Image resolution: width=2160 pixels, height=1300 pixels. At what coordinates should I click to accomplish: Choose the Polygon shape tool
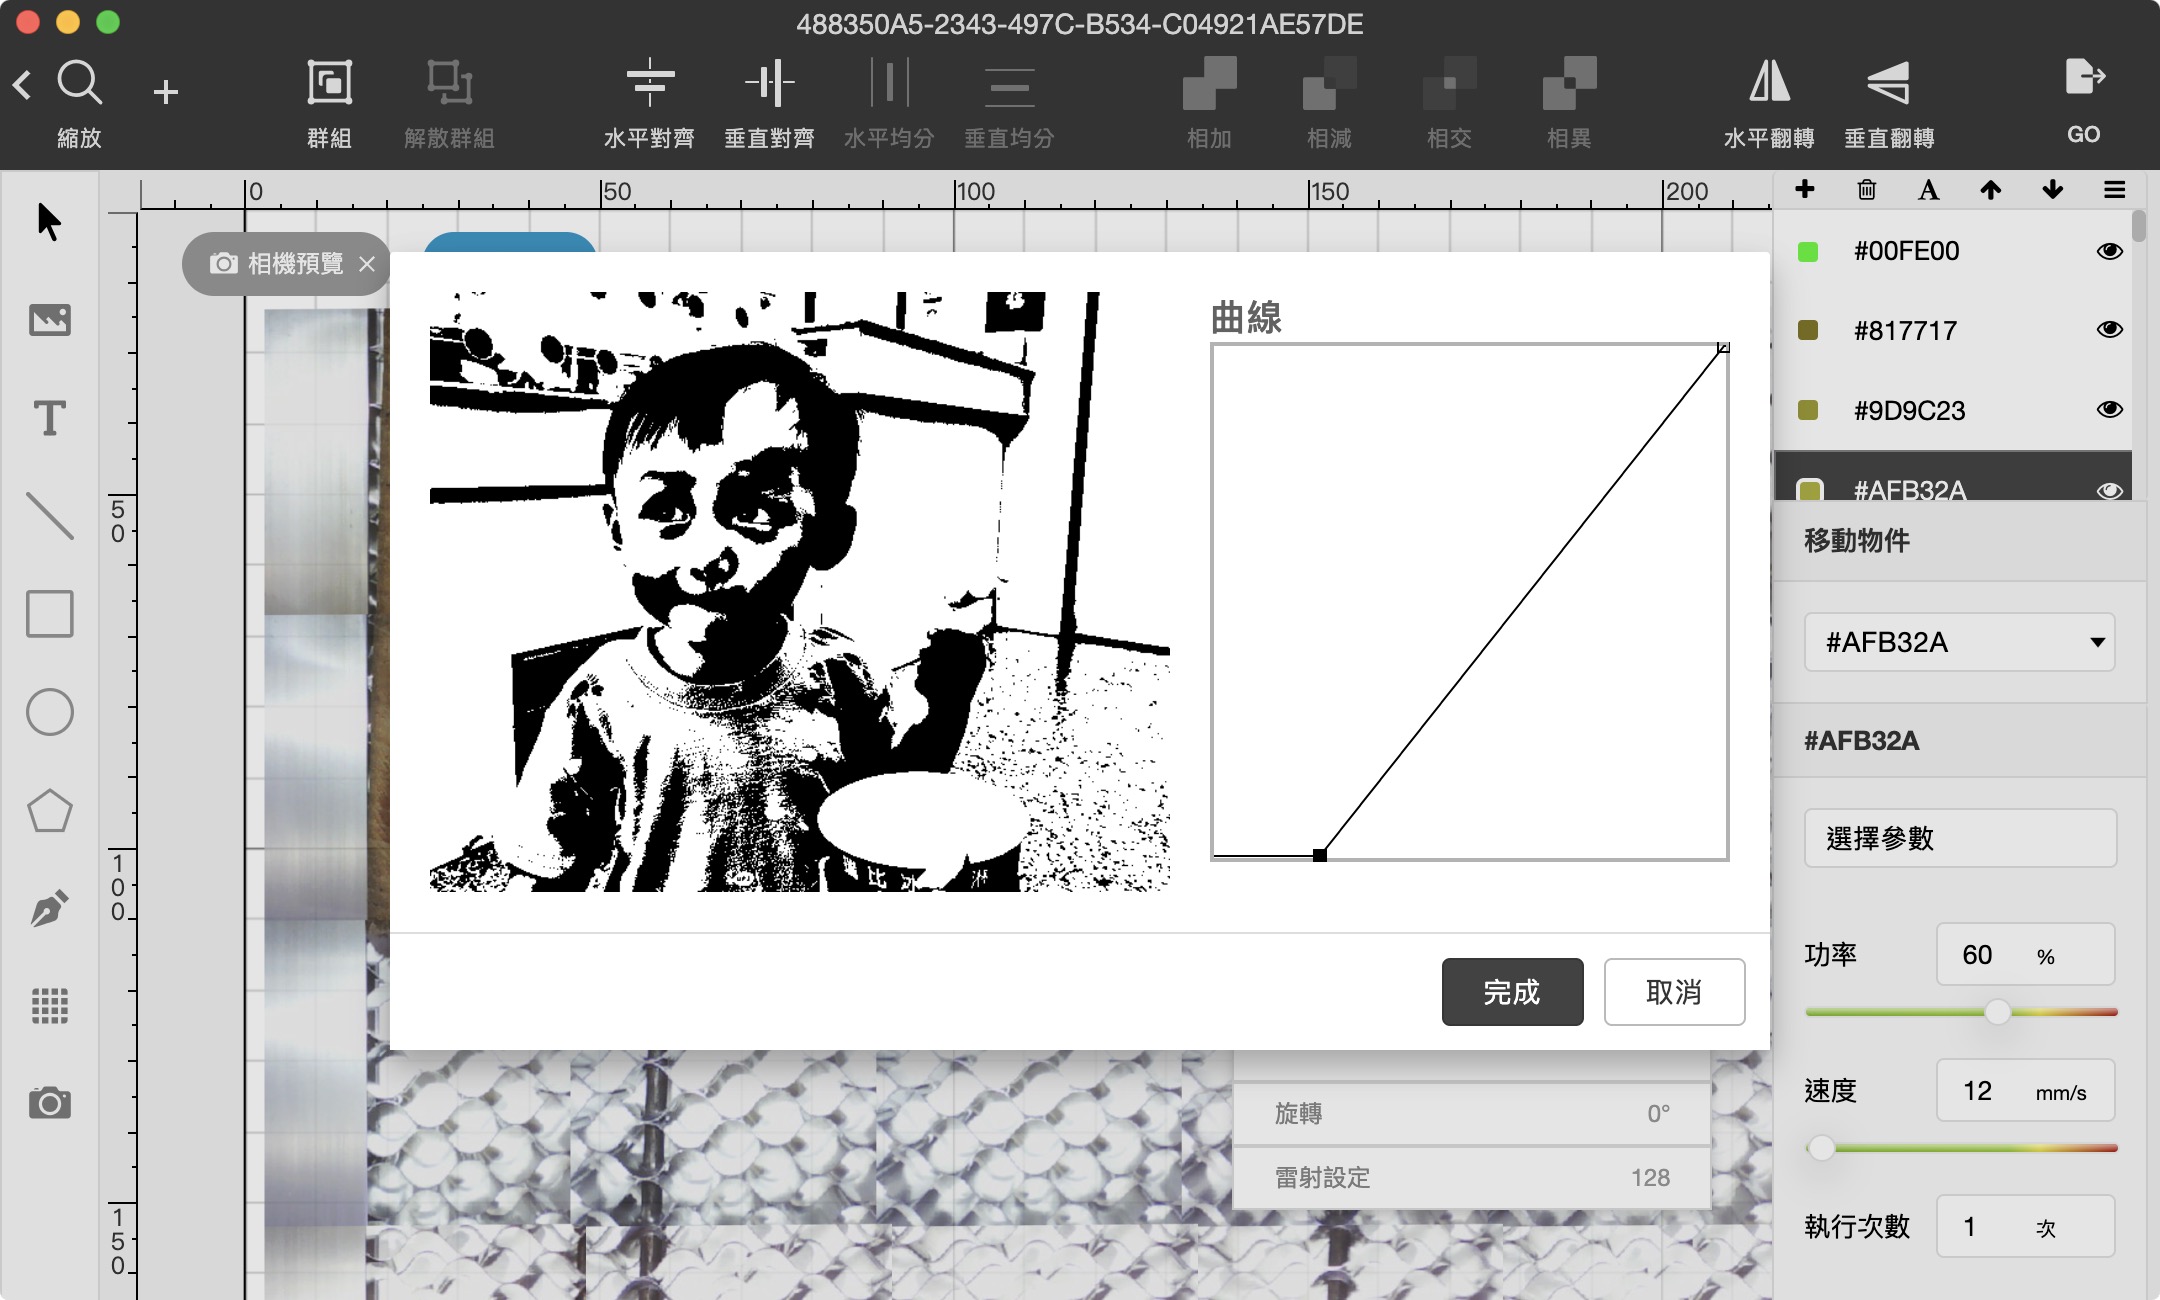(x=49, y=811)
